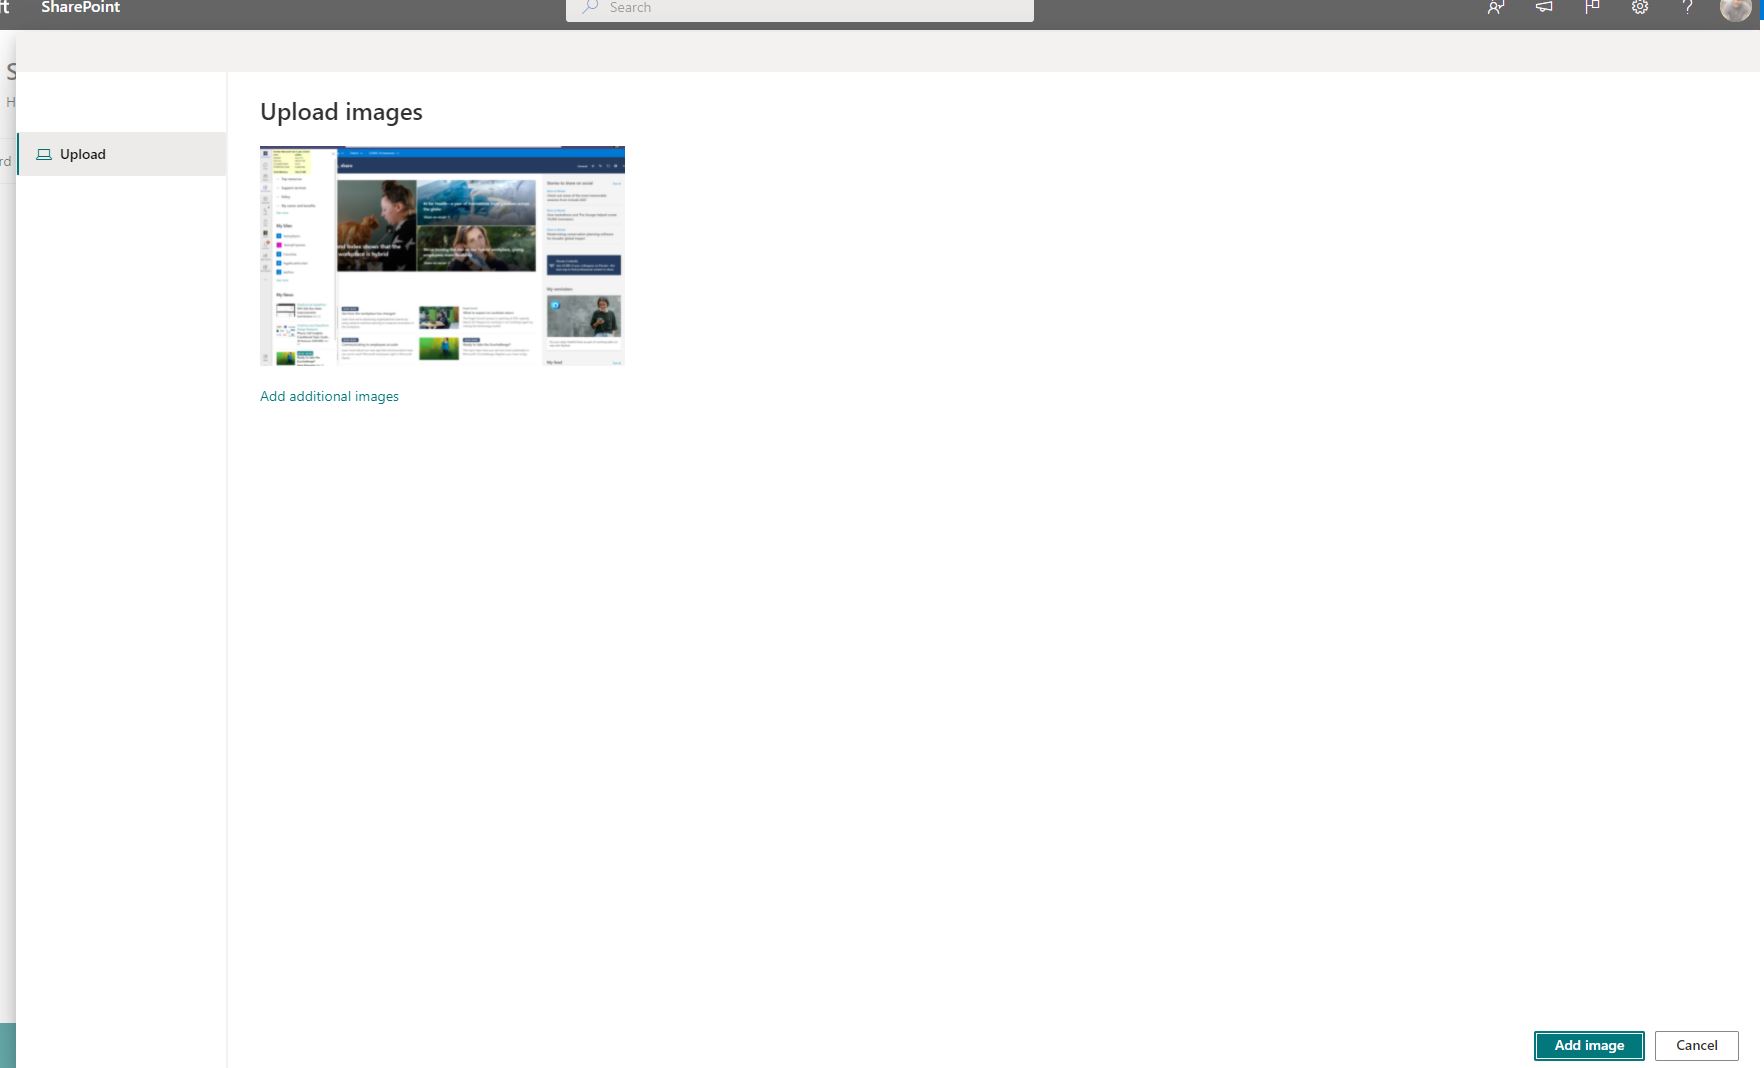The width and height of the screenshot is (1764, 1068).
Task: Select the uploaded screenshot thumbnail
Action: click(442, 256)
